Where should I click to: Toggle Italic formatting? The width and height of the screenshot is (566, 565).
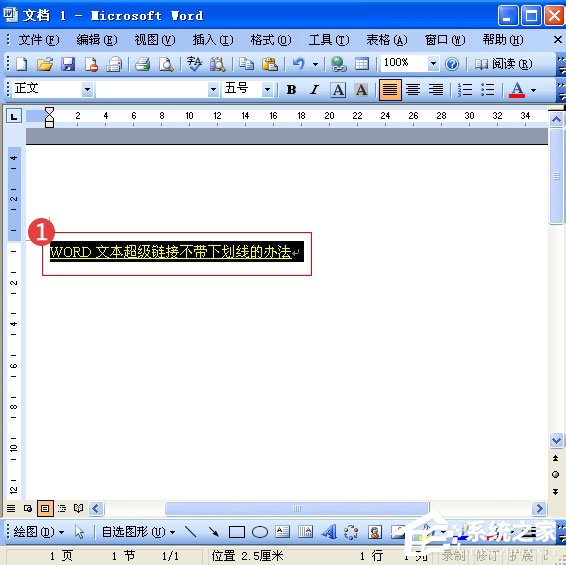(x=314, y=90)
